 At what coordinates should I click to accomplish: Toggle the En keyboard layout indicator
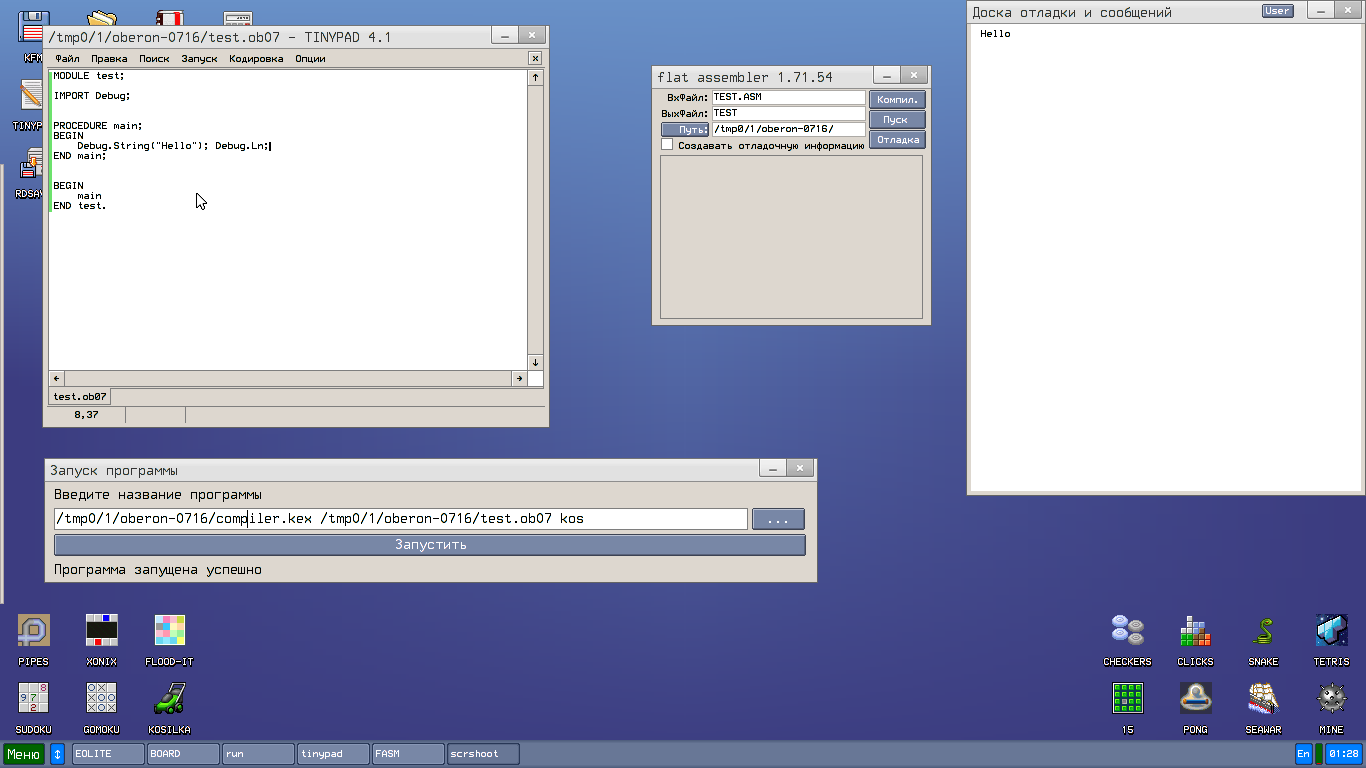[1303, 754]
